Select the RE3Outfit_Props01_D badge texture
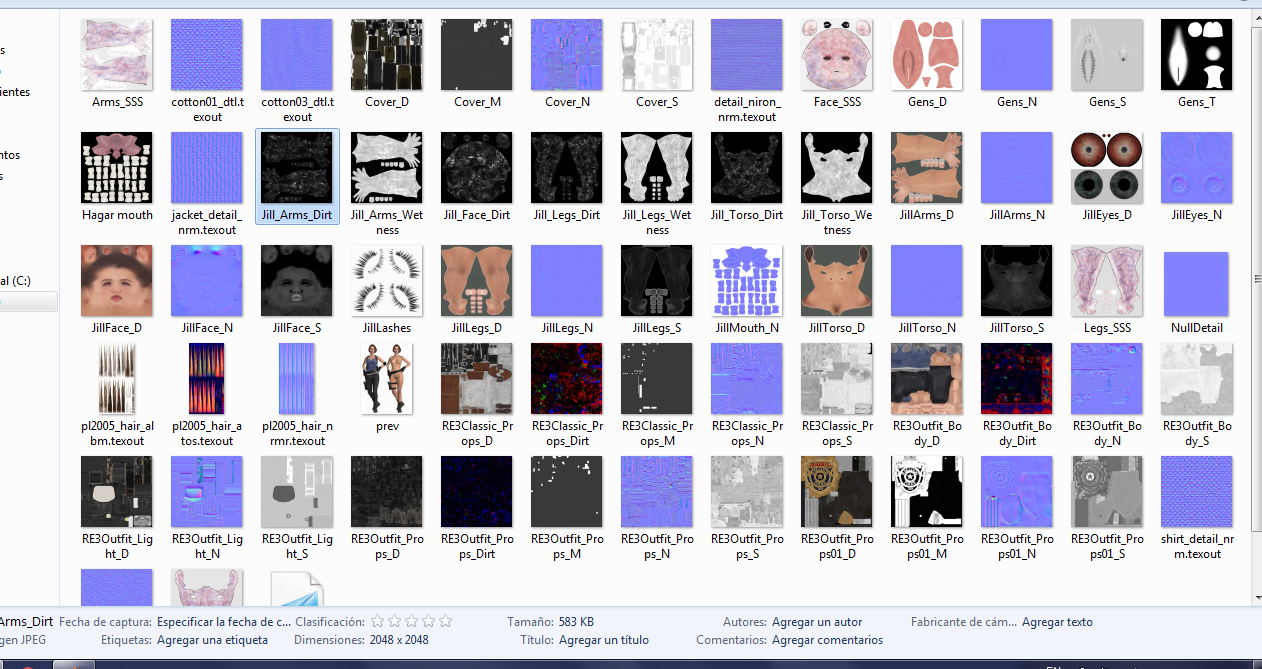 (x=837, y=492)
